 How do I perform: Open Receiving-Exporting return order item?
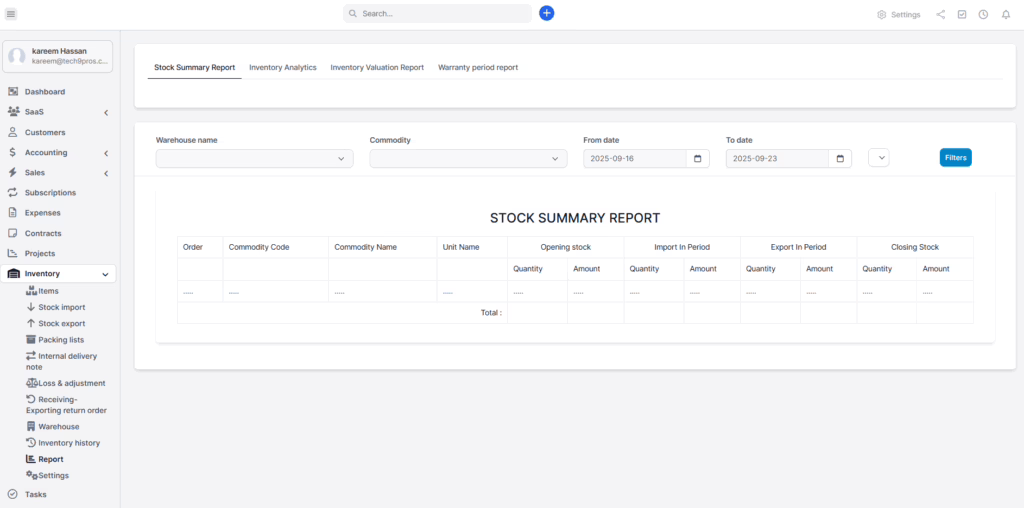point(66,405)
